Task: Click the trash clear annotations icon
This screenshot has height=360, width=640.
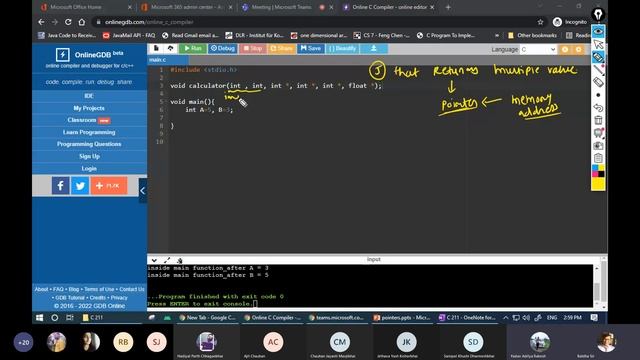Action: click(598, 120)
